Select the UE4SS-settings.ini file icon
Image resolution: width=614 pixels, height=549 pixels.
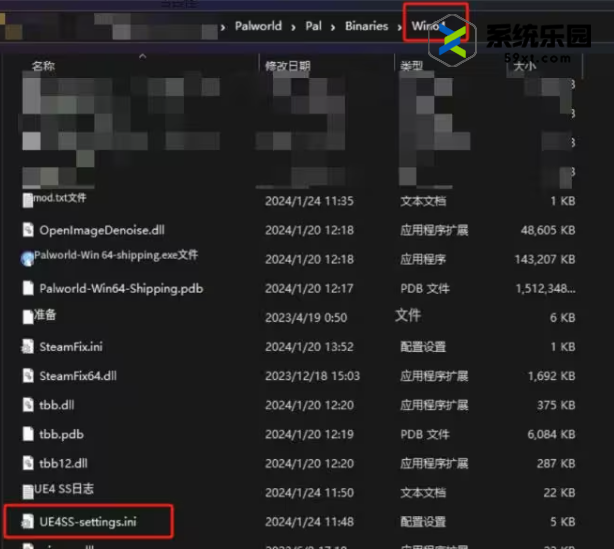click(28, 521)
